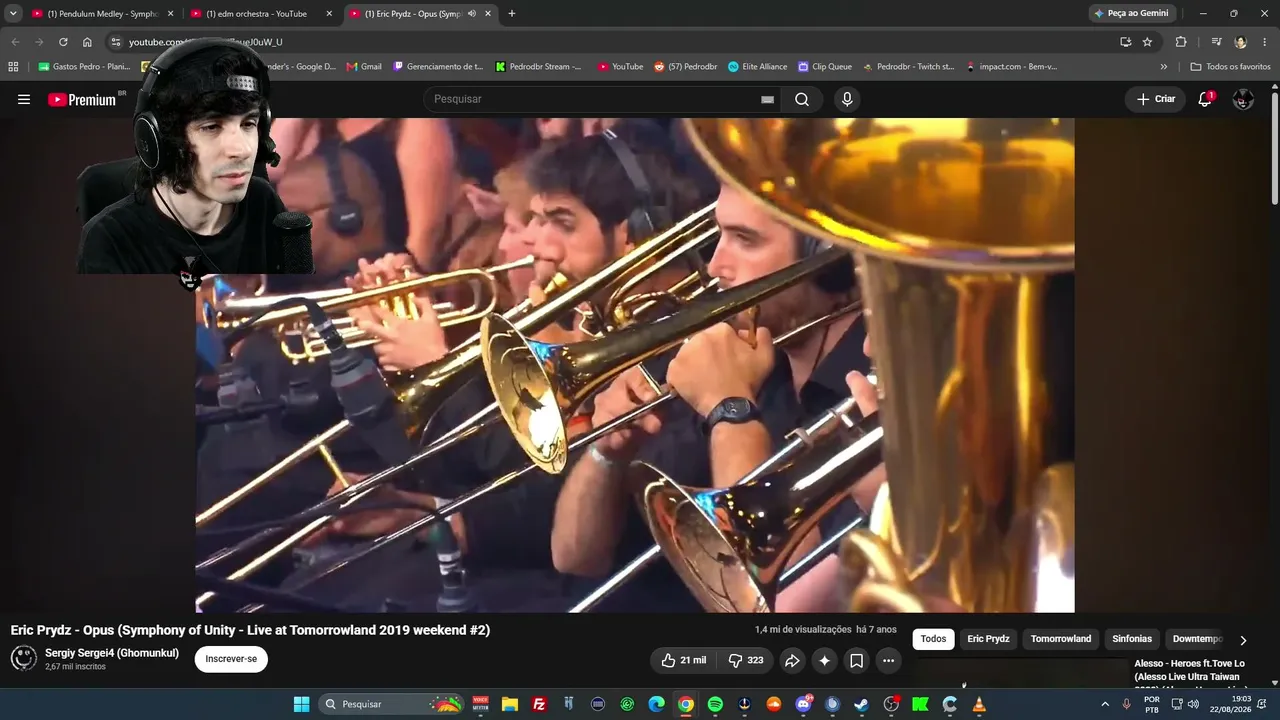1280x720 pixels.
Task: Switch to Pendulum Medley tab
Action: click(x=102, y=14)
